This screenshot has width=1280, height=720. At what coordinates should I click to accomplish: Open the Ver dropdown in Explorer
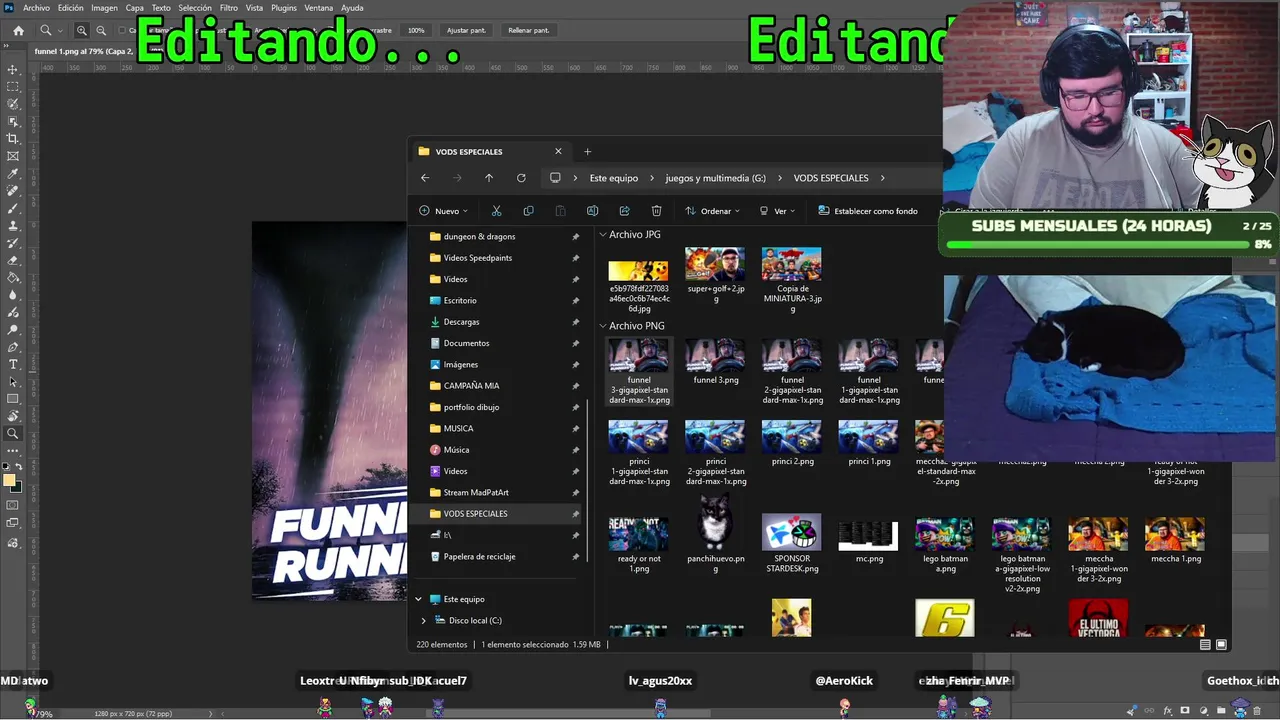coord(776,211)
